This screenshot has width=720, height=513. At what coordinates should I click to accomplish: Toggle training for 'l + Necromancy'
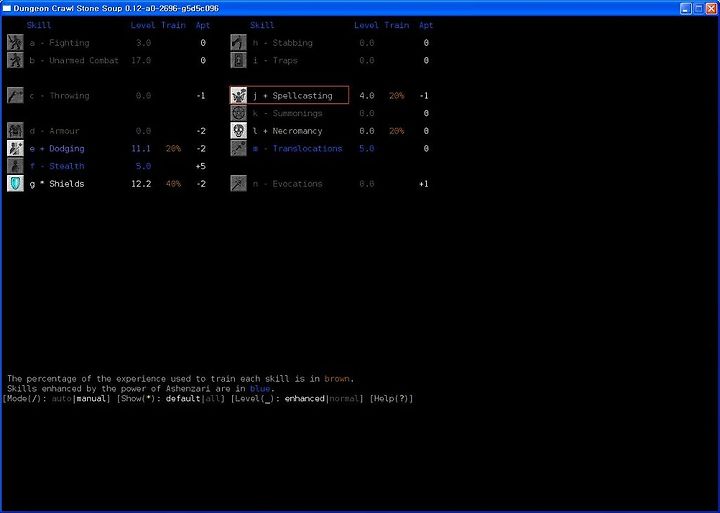[x=287, y=131]
